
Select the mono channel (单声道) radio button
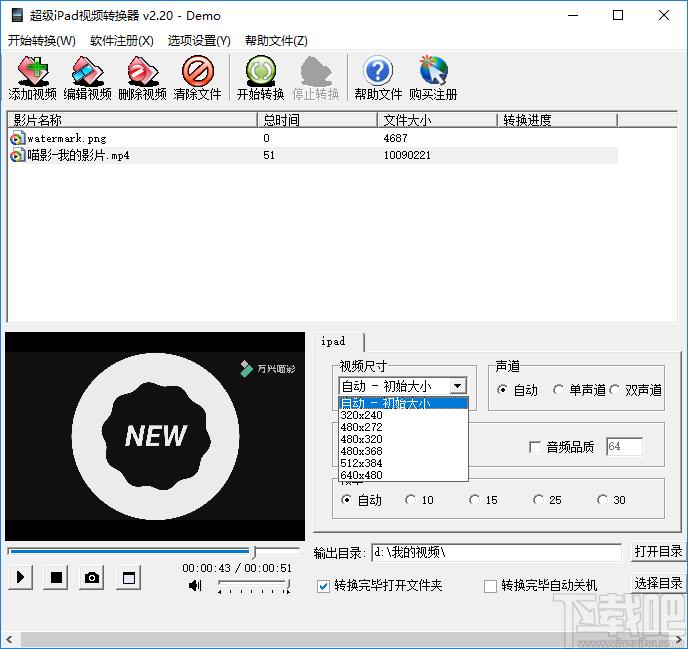(558, 390)
